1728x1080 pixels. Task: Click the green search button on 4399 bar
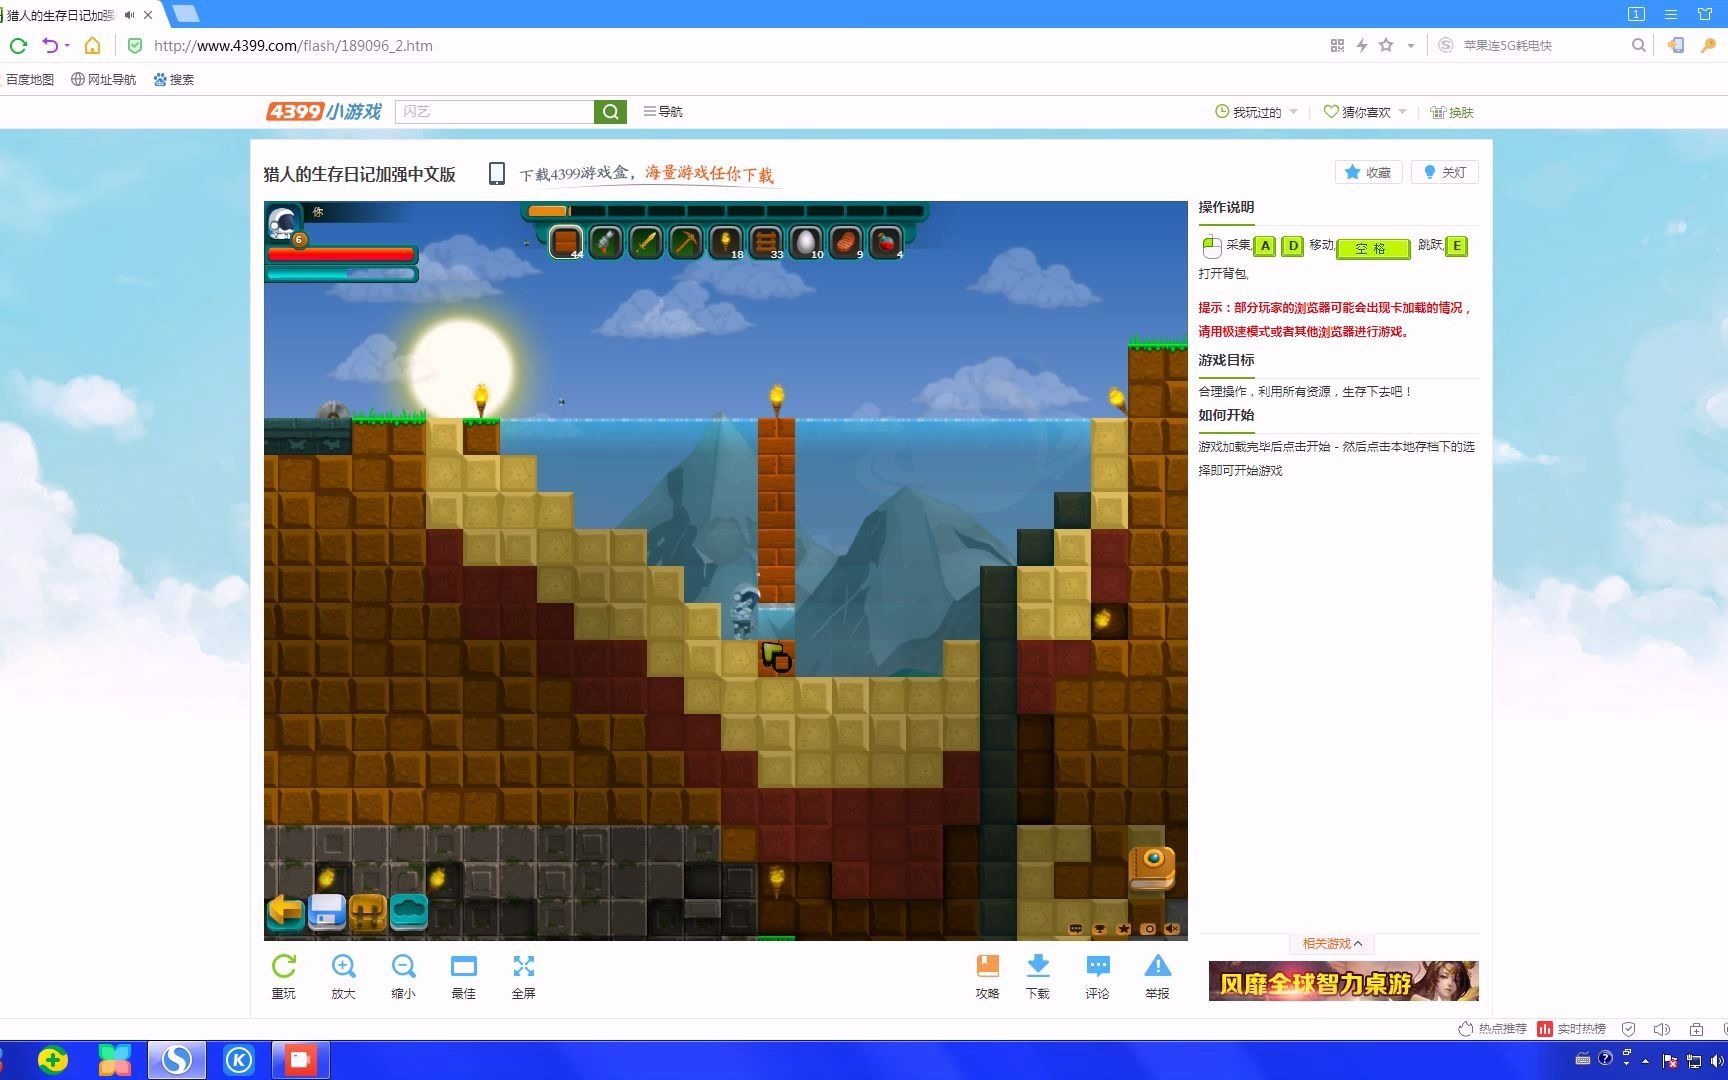[610, 112]
